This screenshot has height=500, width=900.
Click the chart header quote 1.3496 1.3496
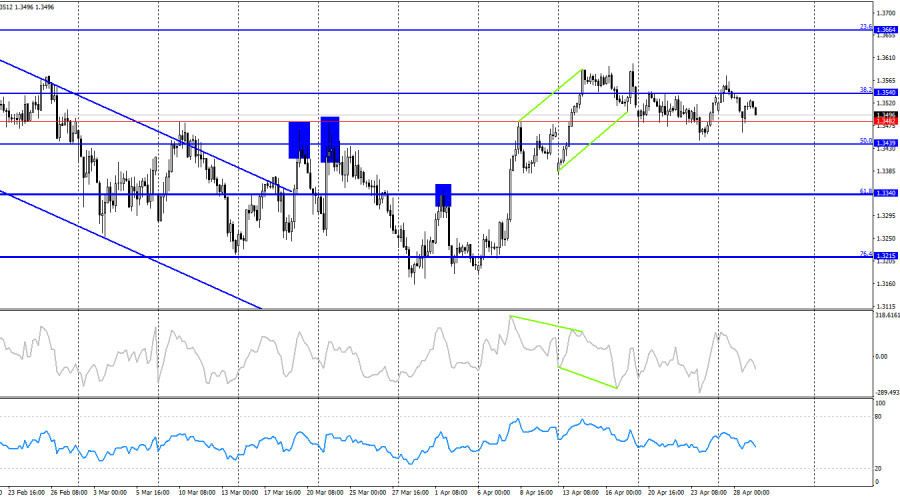(x=36, y=7)
